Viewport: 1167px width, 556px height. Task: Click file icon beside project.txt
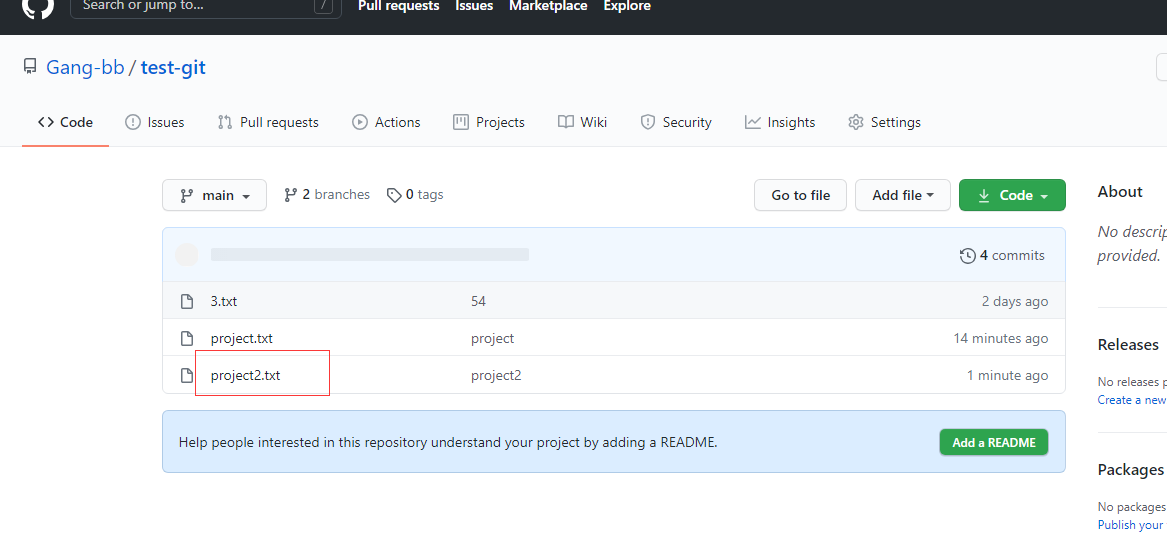[x=188, y=339]
